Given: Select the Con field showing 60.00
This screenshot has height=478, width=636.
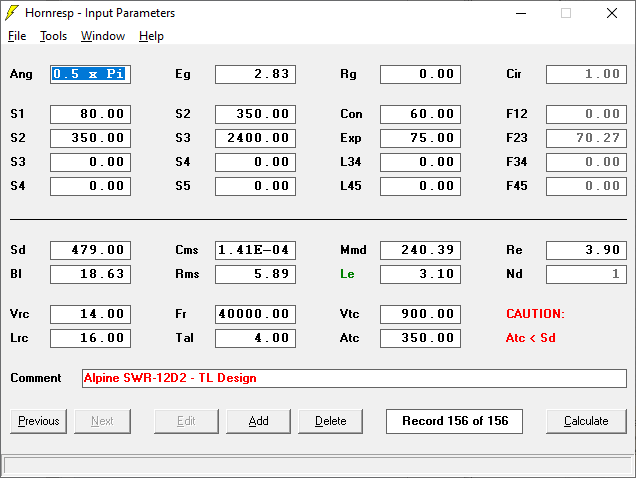Looking at the screenshot, I should pos(421,114).
